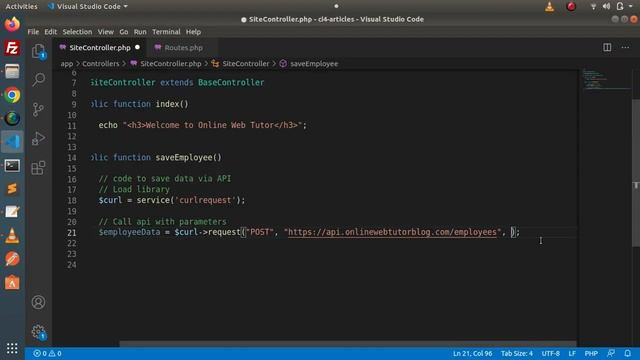Image resolution: width=640 pixels, height=360 pixels.
Task: Open Notifications bell in status bar
Action: click(627, 353)
